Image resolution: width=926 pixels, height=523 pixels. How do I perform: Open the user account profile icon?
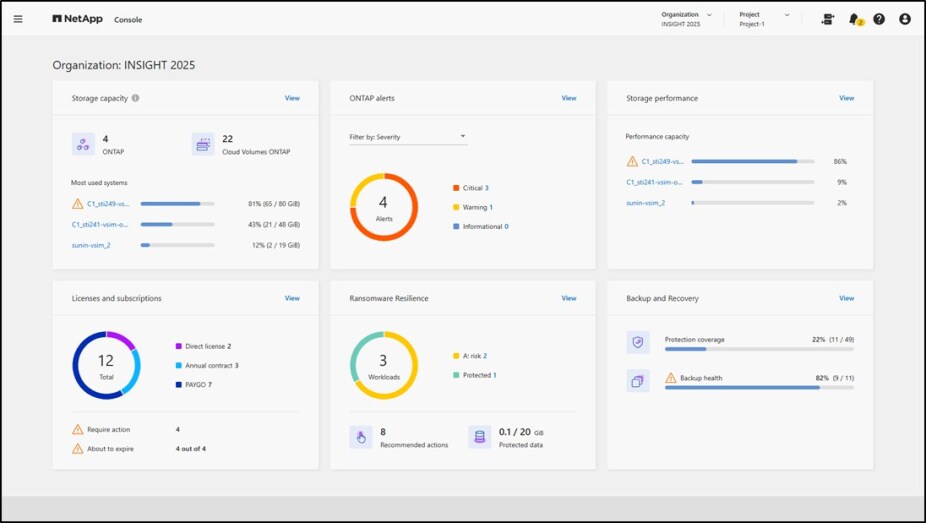point(905,19)
